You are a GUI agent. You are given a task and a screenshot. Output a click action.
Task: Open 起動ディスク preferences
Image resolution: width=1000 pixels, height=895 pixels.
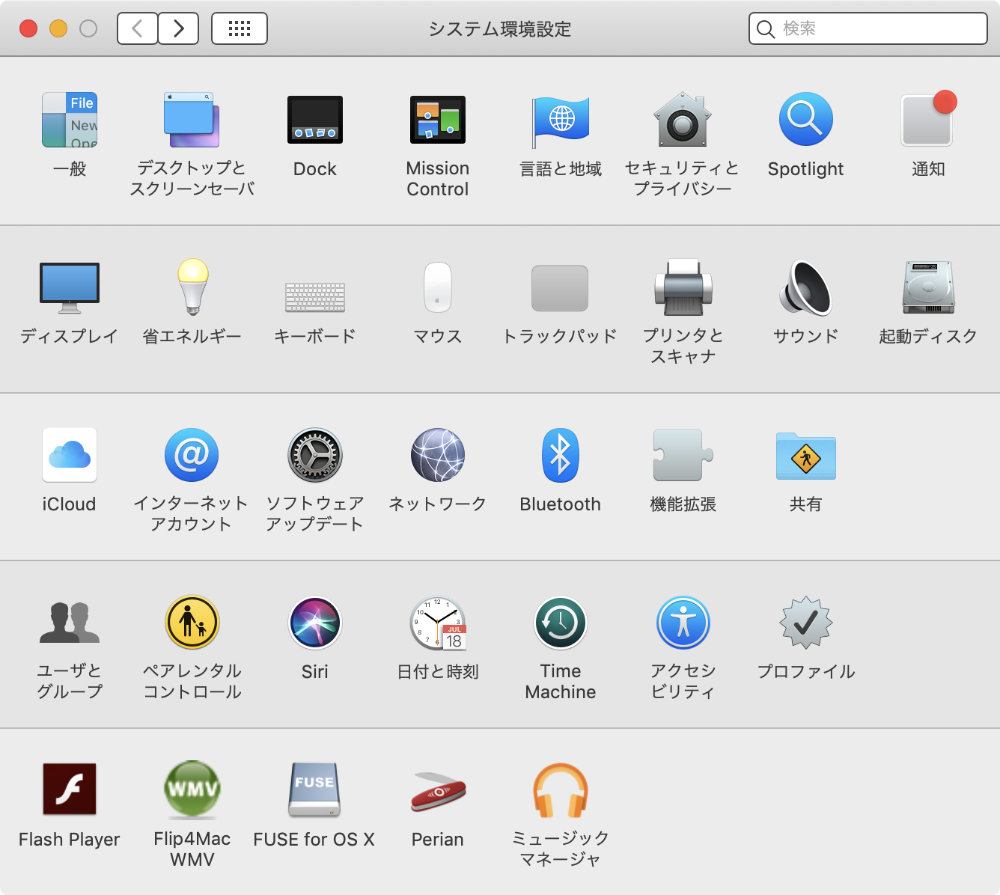928,287
